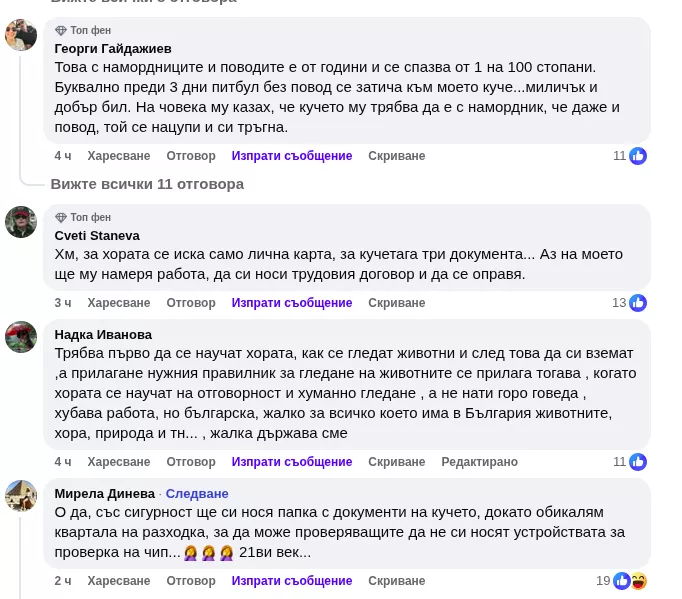Like Георги Гайдажиев's comment with Харесване
The image size is (682, 599).
pyautogui.click(x=118, y=156)
